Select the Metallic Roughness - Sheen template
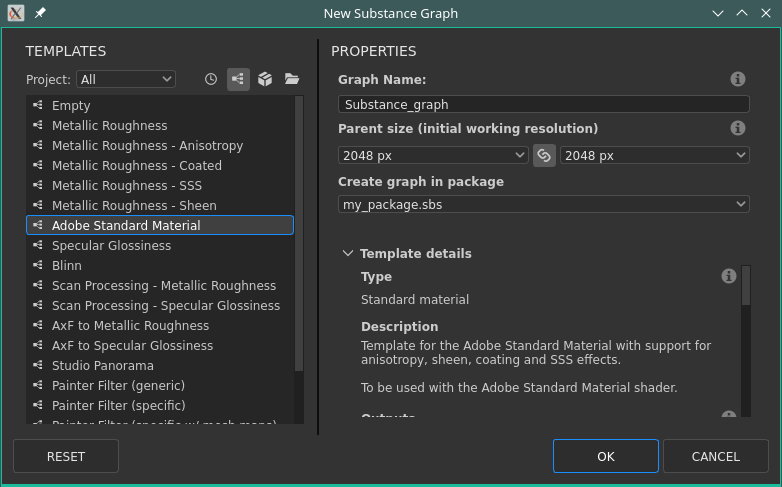 tap(134, 206)
